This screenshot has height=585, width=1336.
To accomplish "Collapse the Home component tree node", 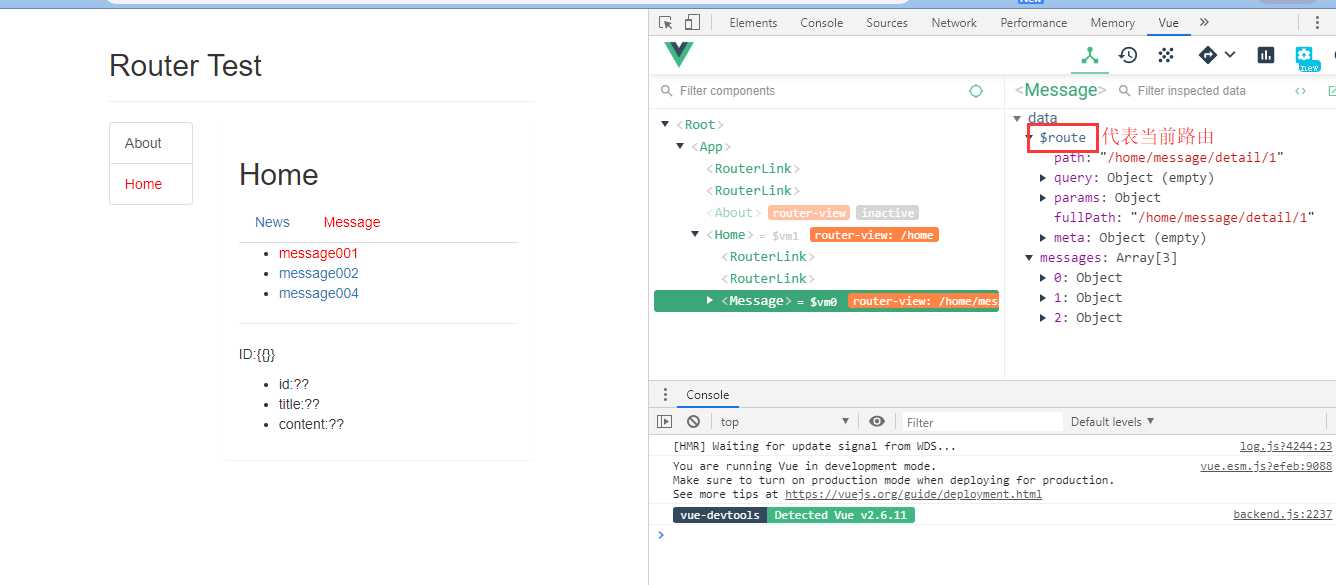I will point(696,235).
